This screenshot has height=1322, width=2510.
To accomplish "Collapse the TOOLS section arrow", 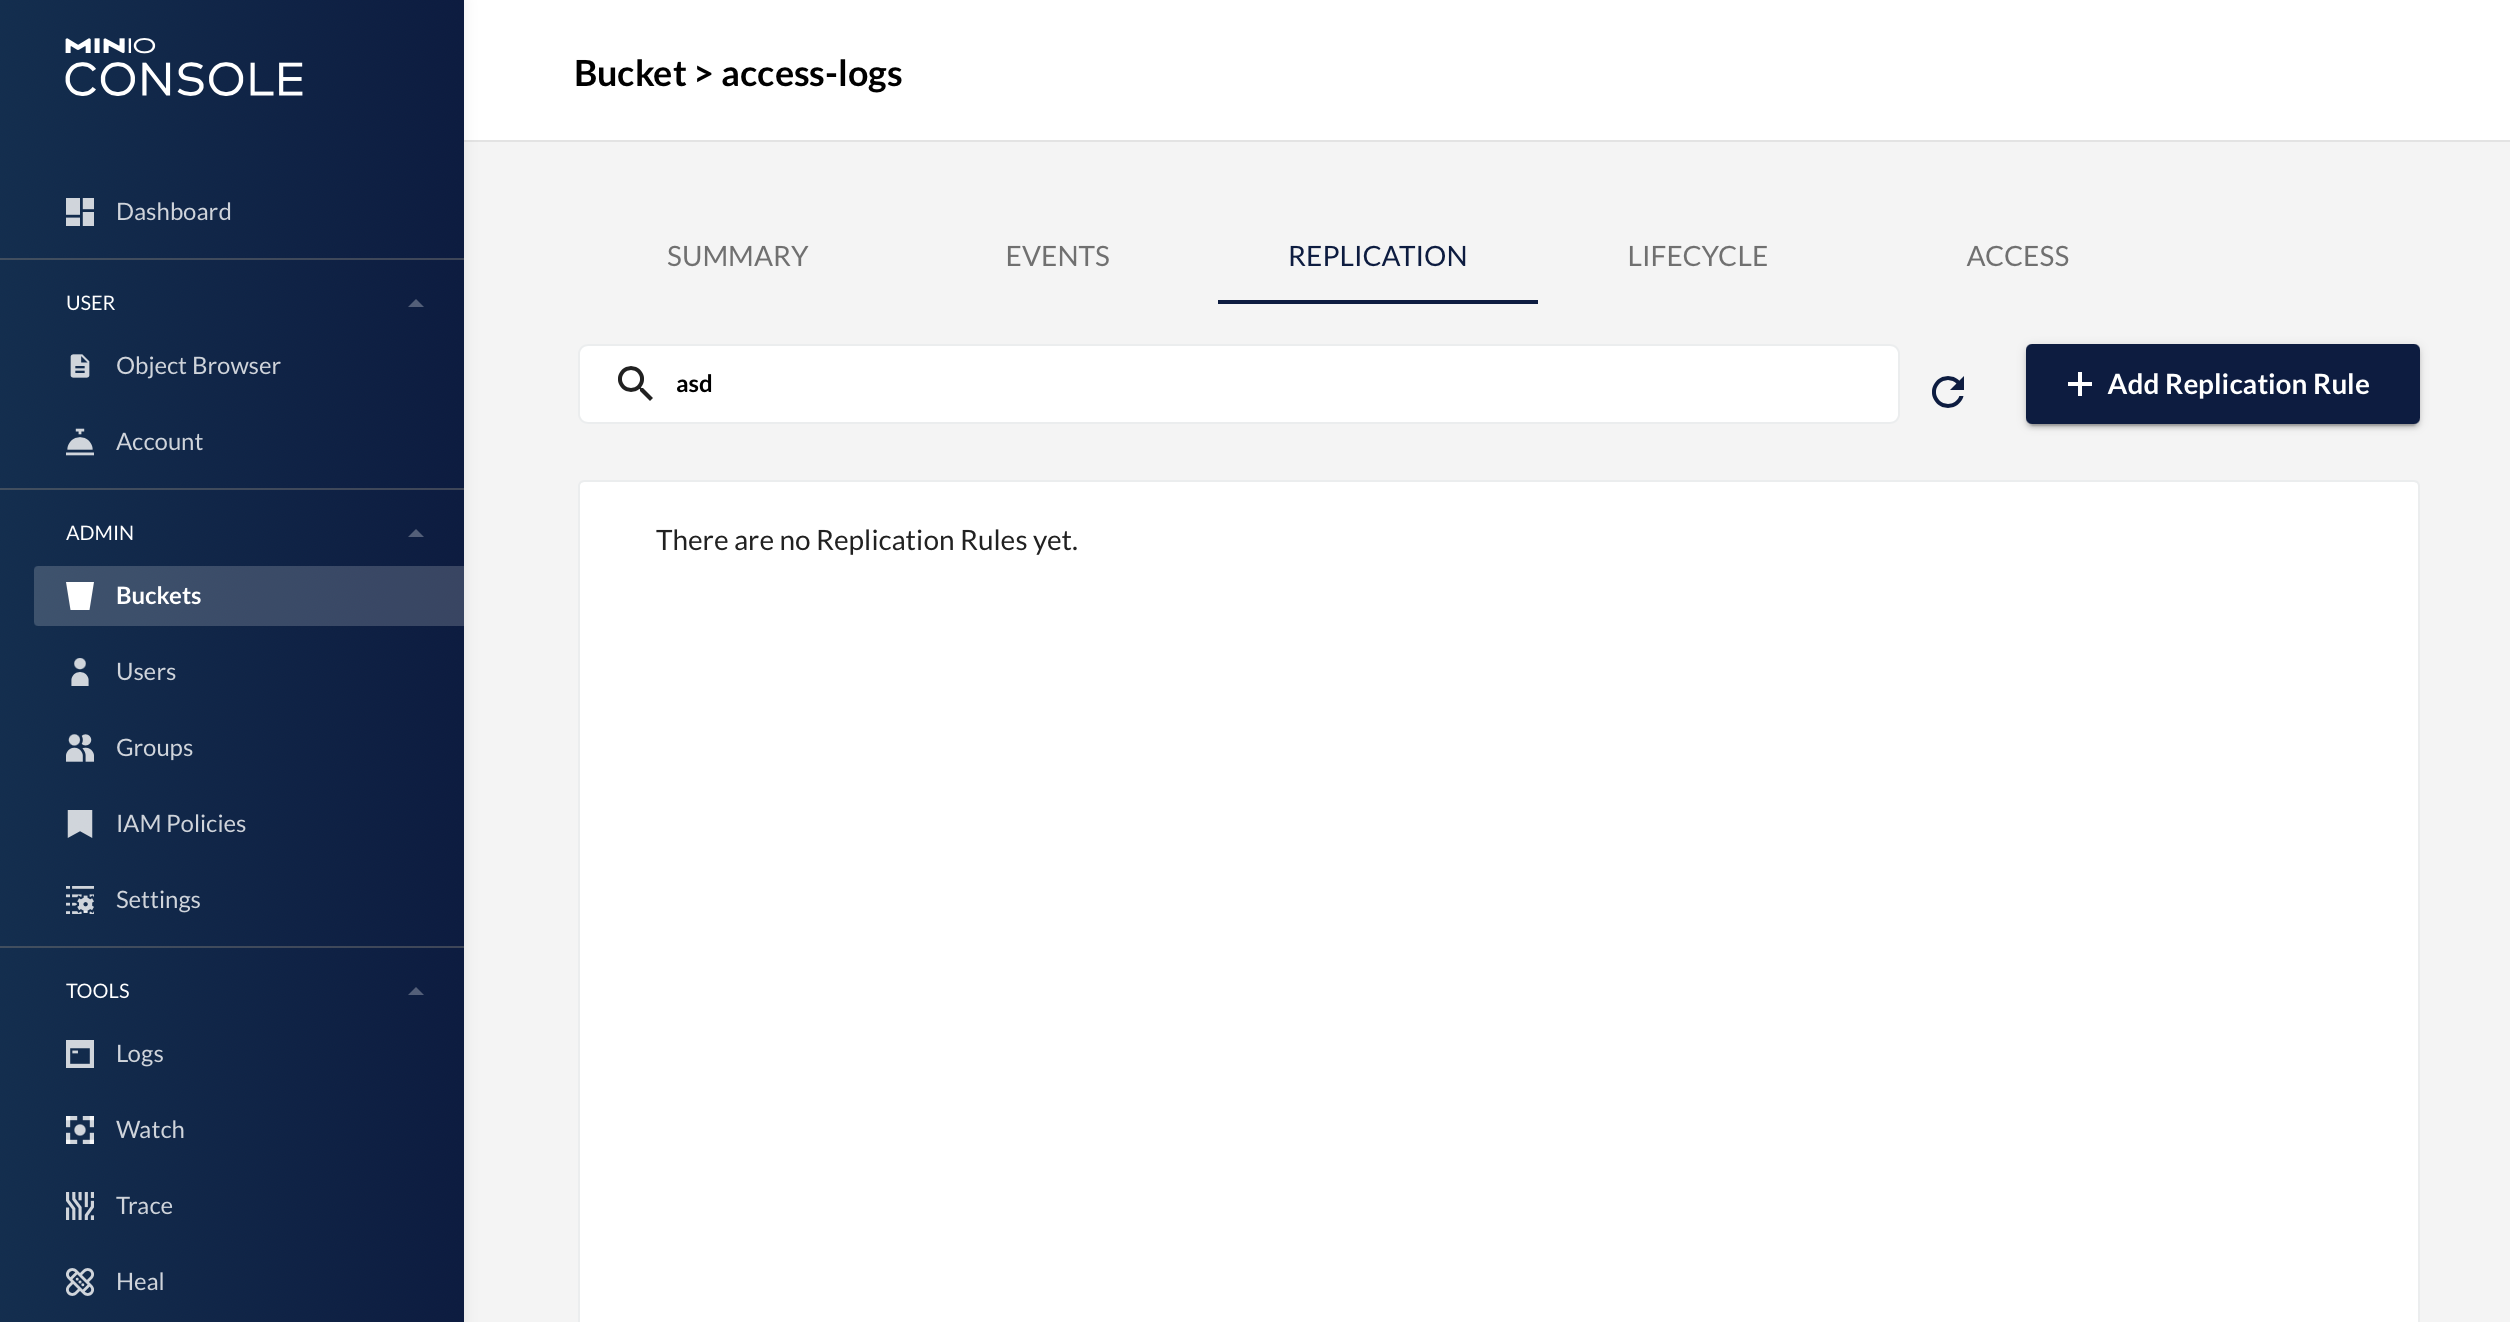I will tap(416, 991).
